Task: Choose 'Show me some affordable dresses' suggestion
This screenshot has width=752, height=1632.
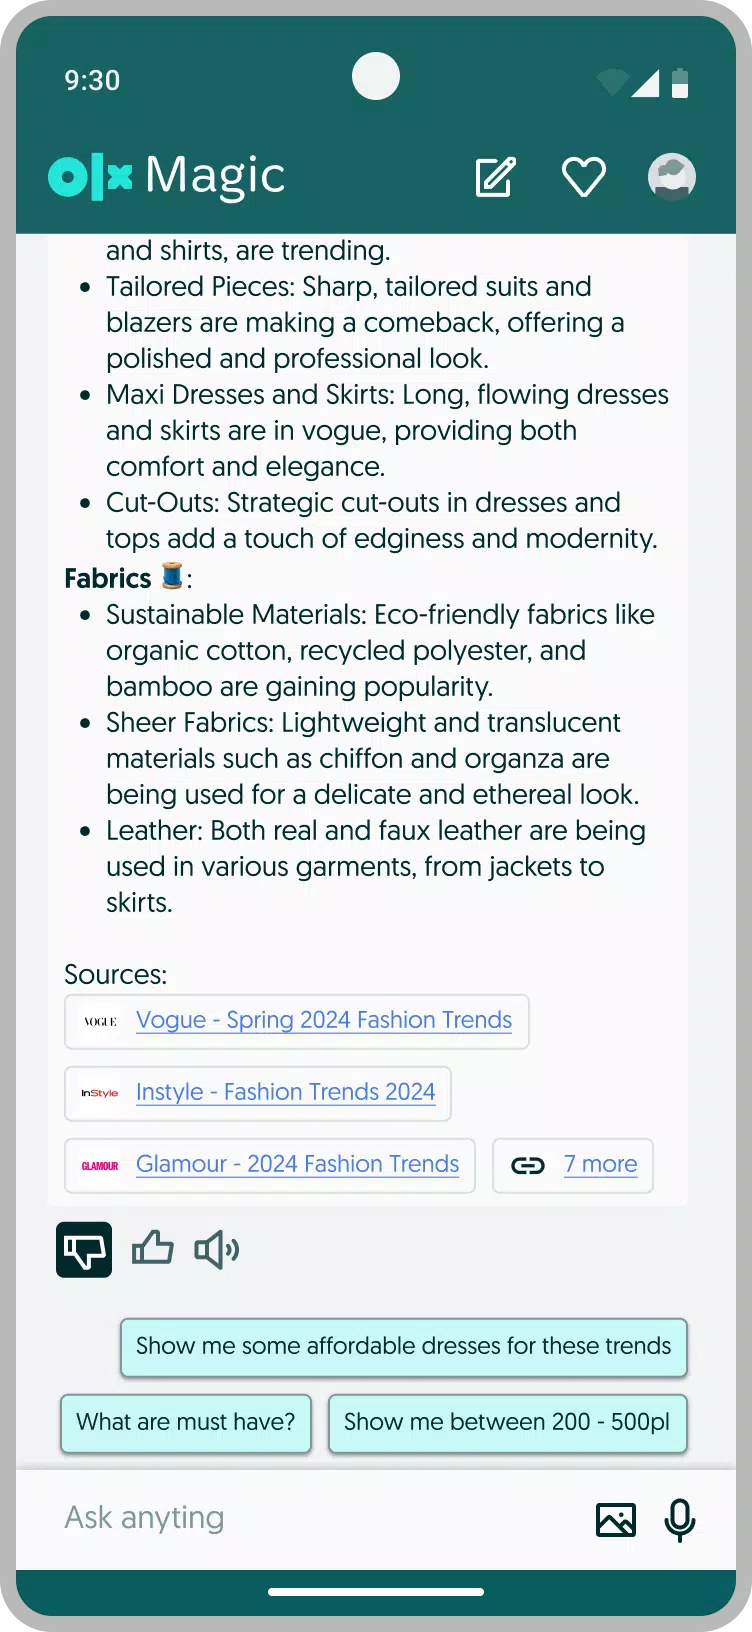Action: [403, 1346]
